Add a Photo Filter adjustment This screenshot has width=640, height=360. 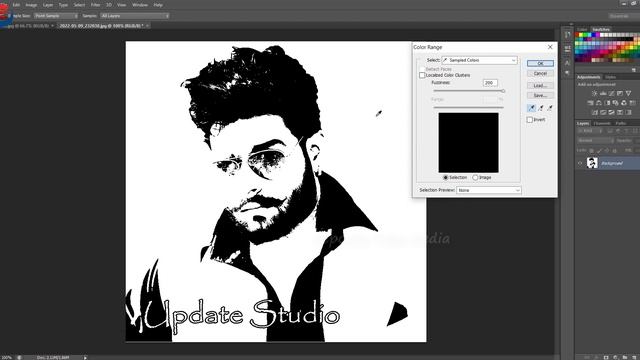[x=616, y=103]
